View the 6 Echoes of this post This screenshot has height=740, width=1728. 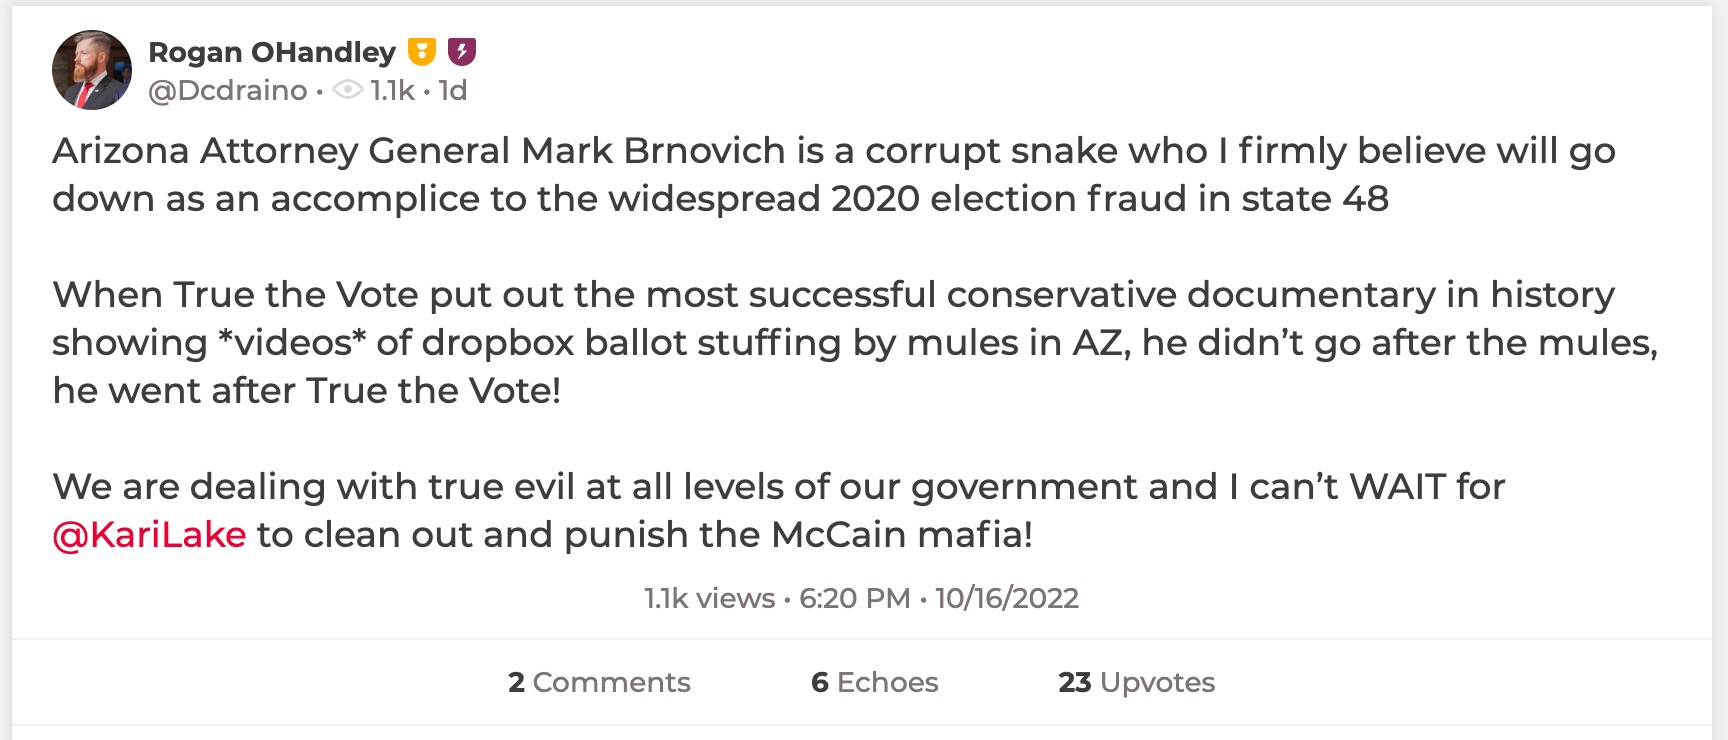pyautogui.click(x=873, y=682)
